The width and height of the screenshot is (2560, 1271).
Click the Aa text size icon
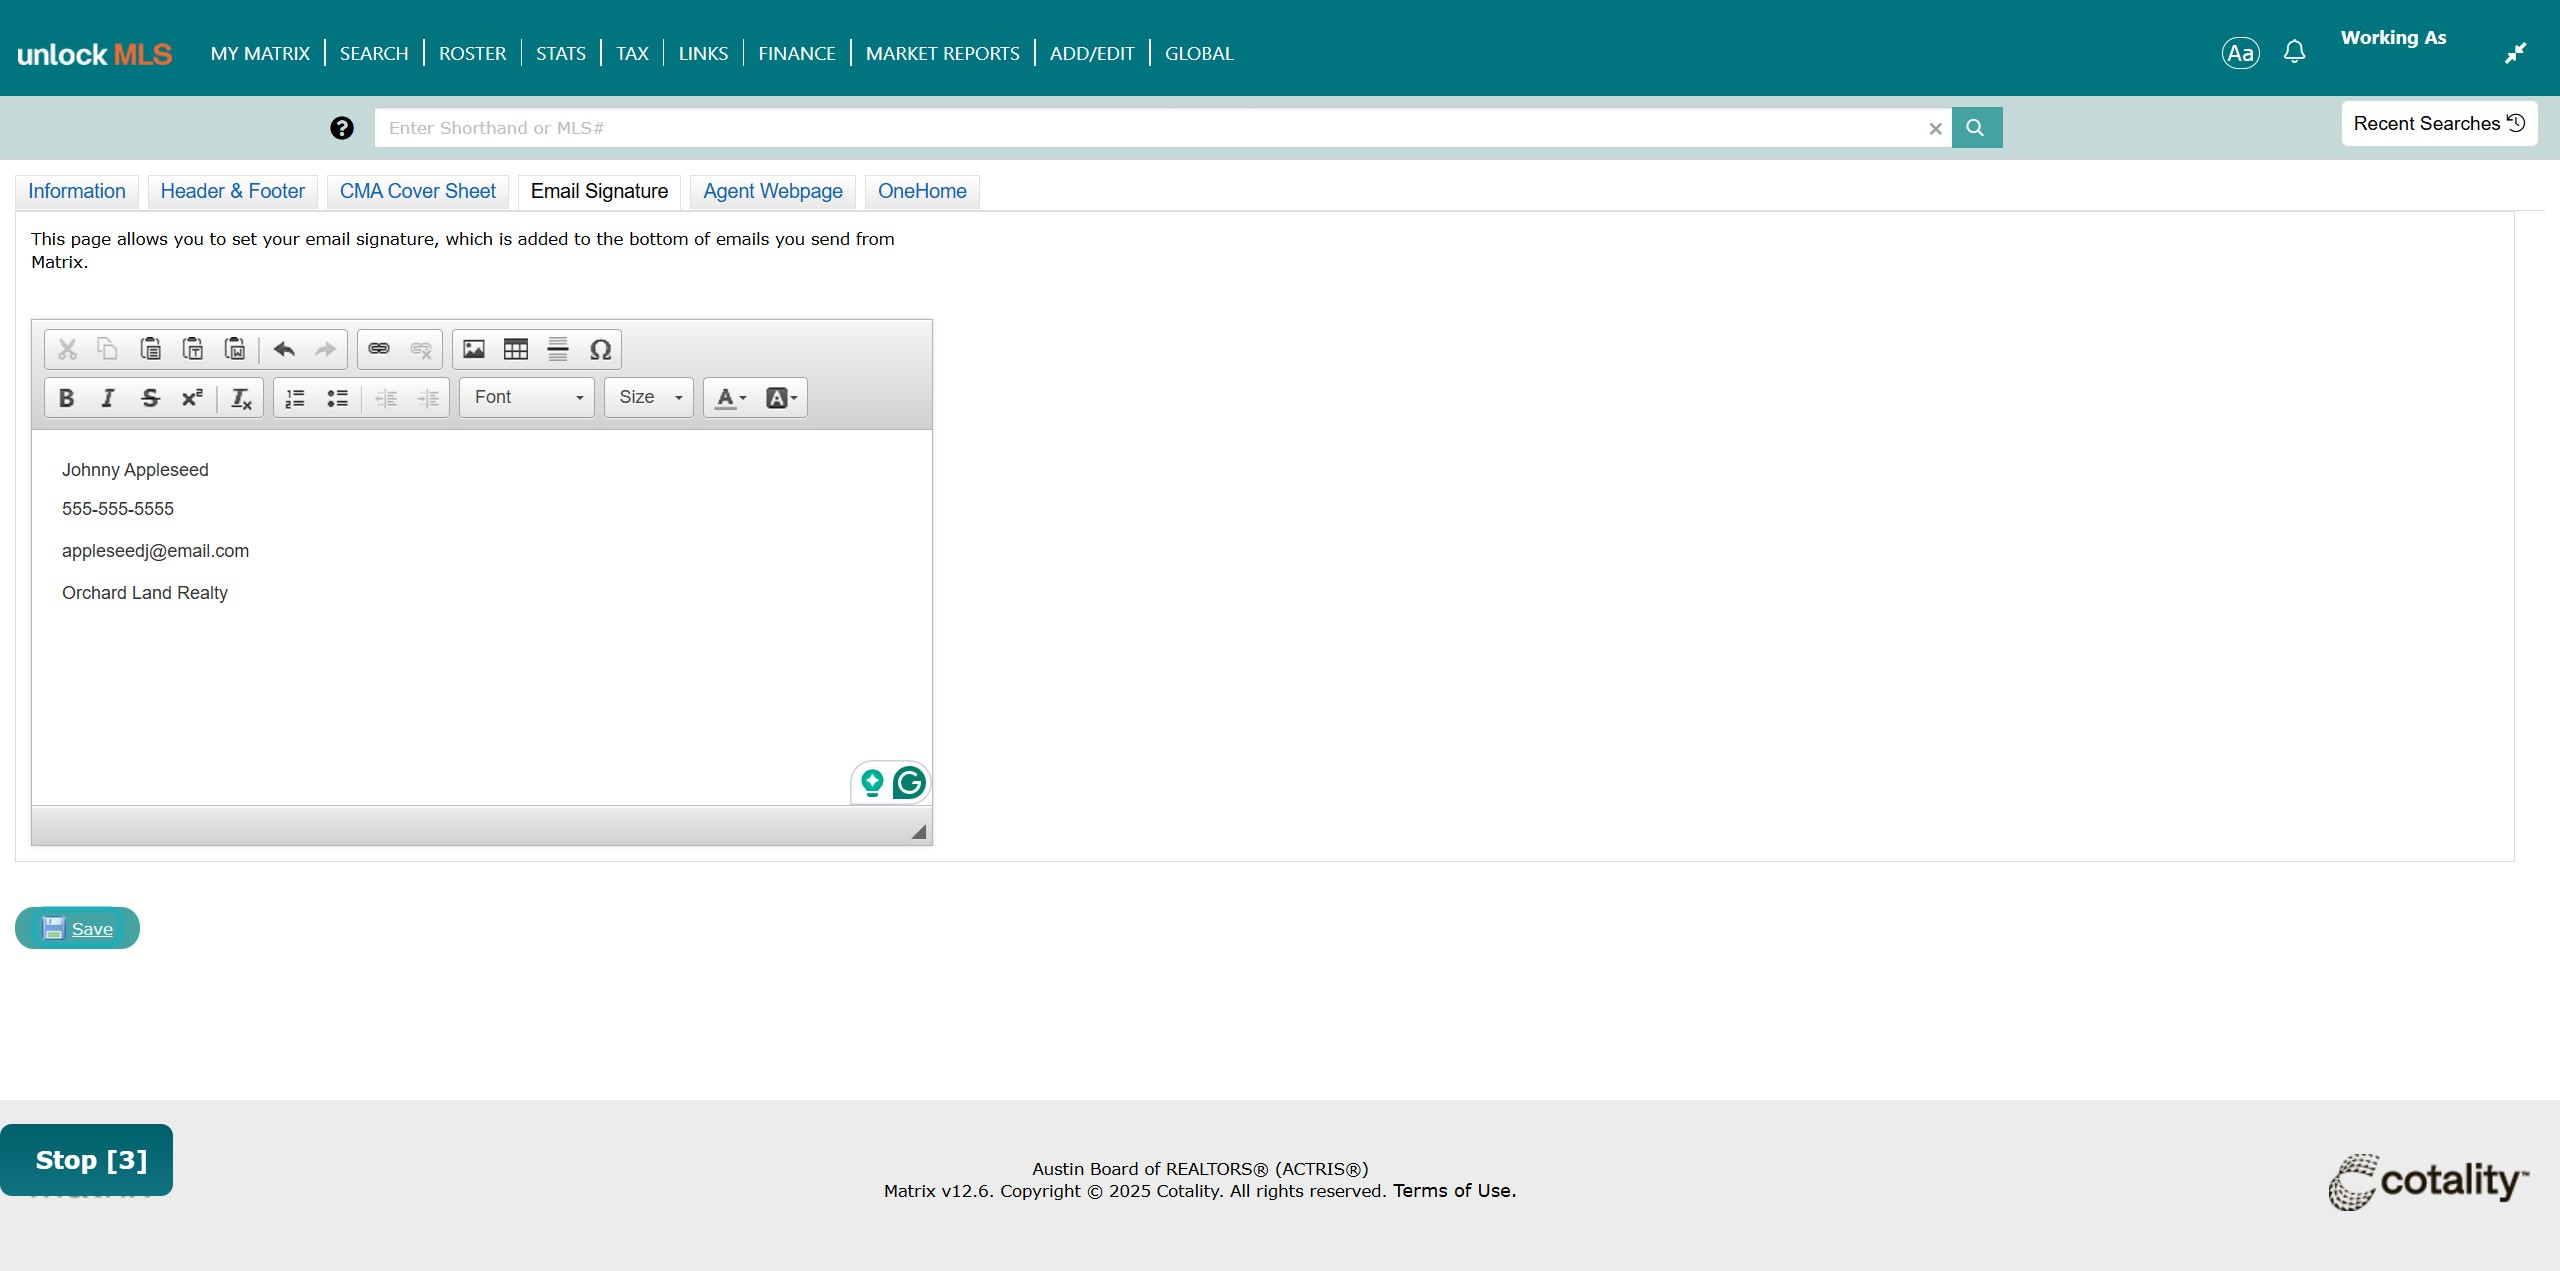click(2240, 53)
